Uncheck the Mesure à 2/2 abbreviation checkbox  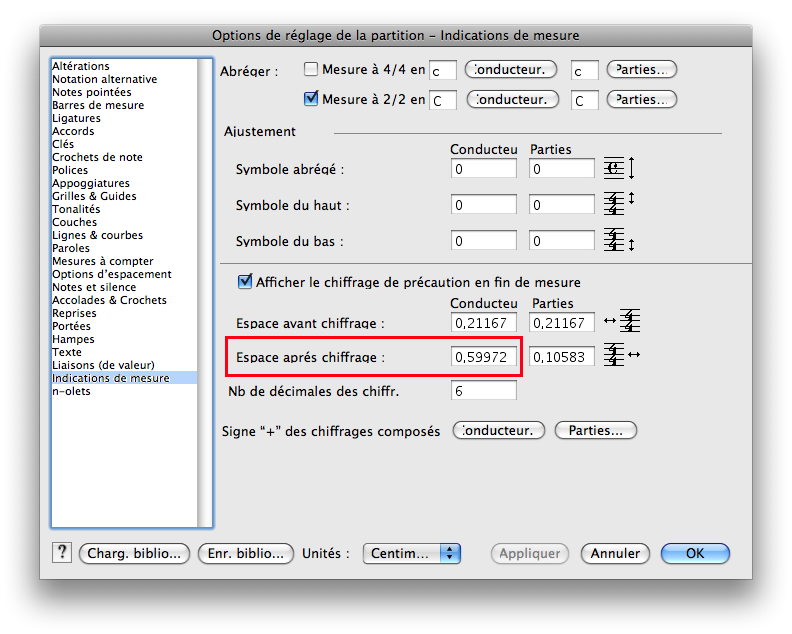[311, 99]
